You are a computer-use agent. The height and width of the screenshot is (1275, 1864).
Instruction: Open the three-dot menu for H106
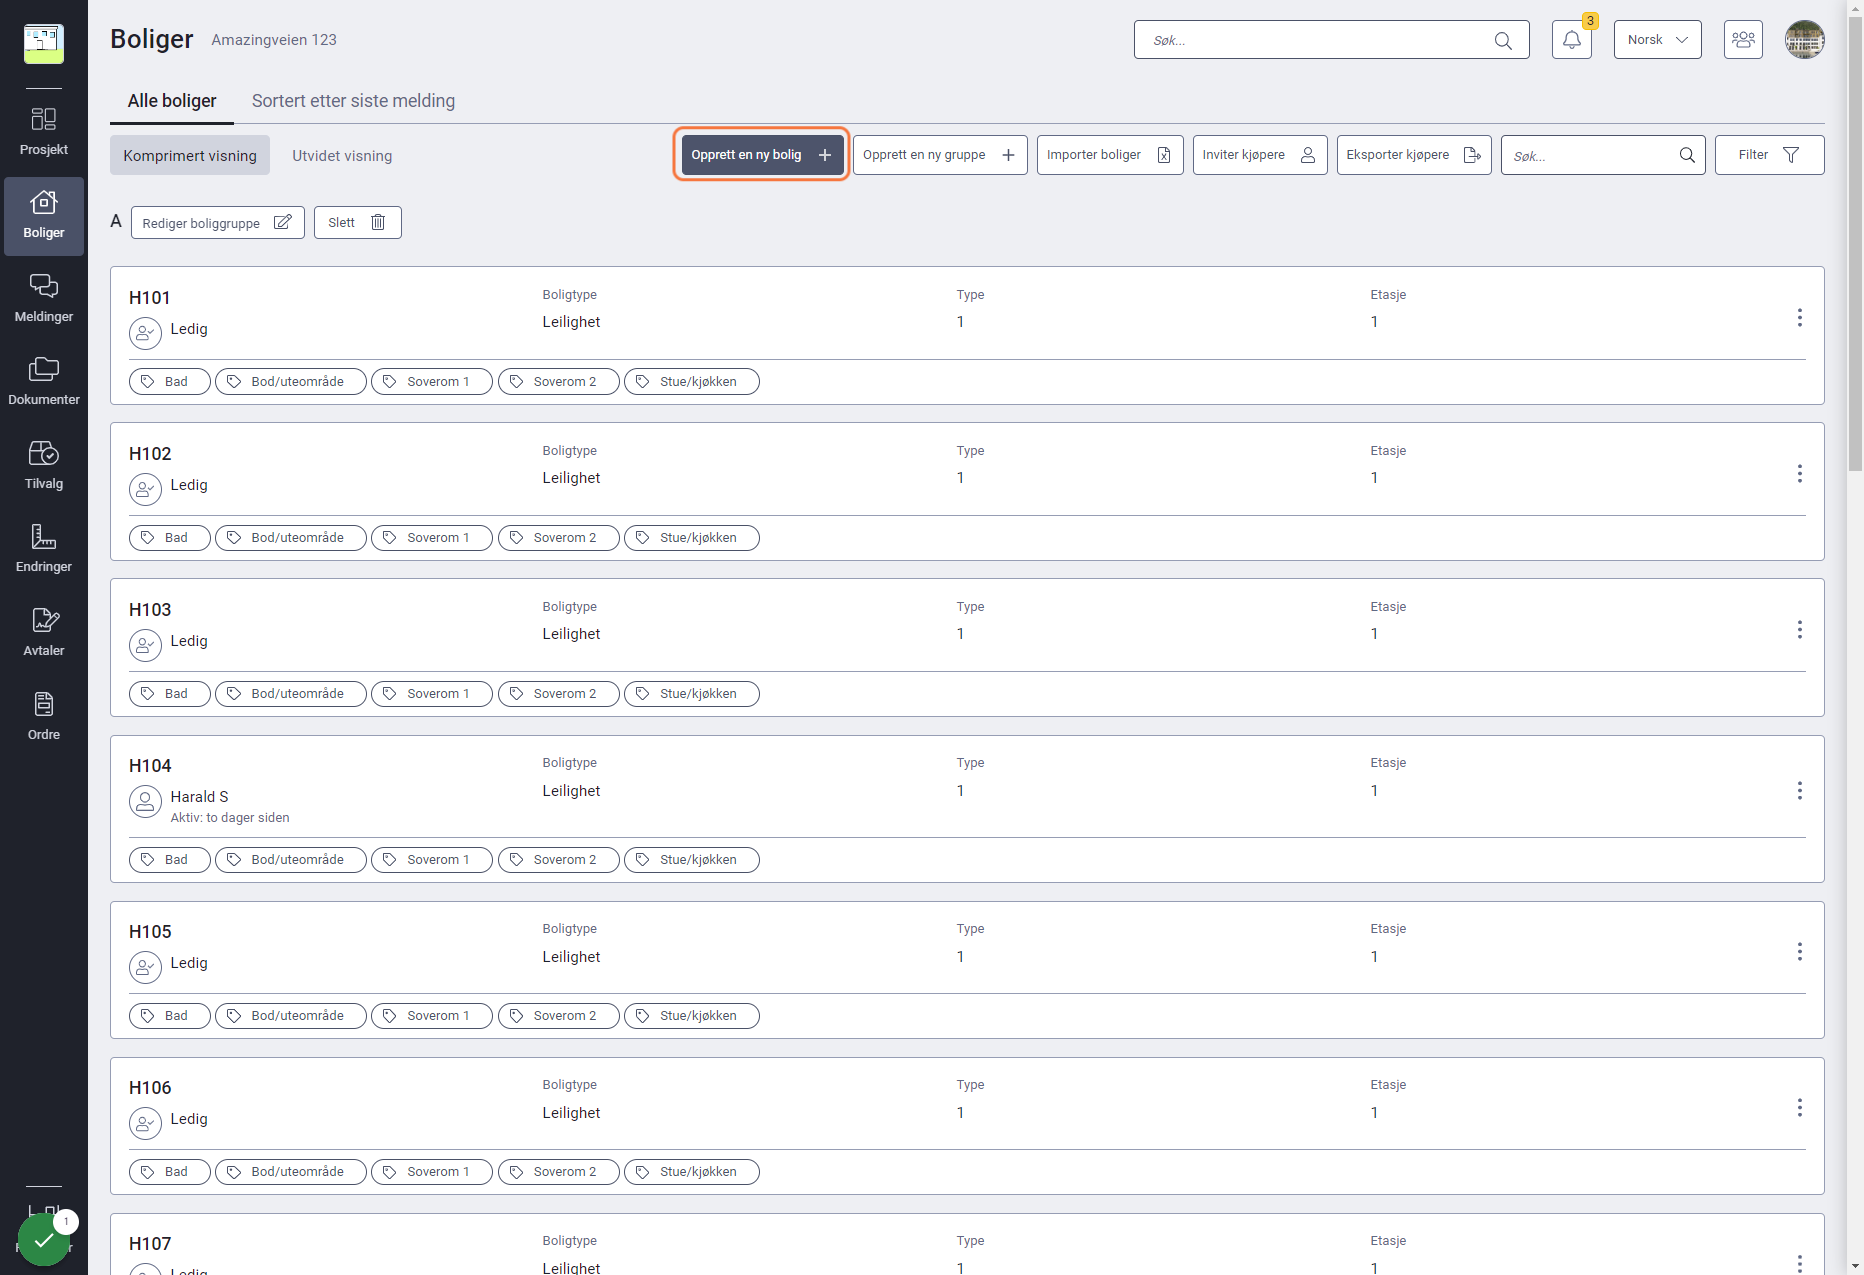(x=1800, y=1108)
